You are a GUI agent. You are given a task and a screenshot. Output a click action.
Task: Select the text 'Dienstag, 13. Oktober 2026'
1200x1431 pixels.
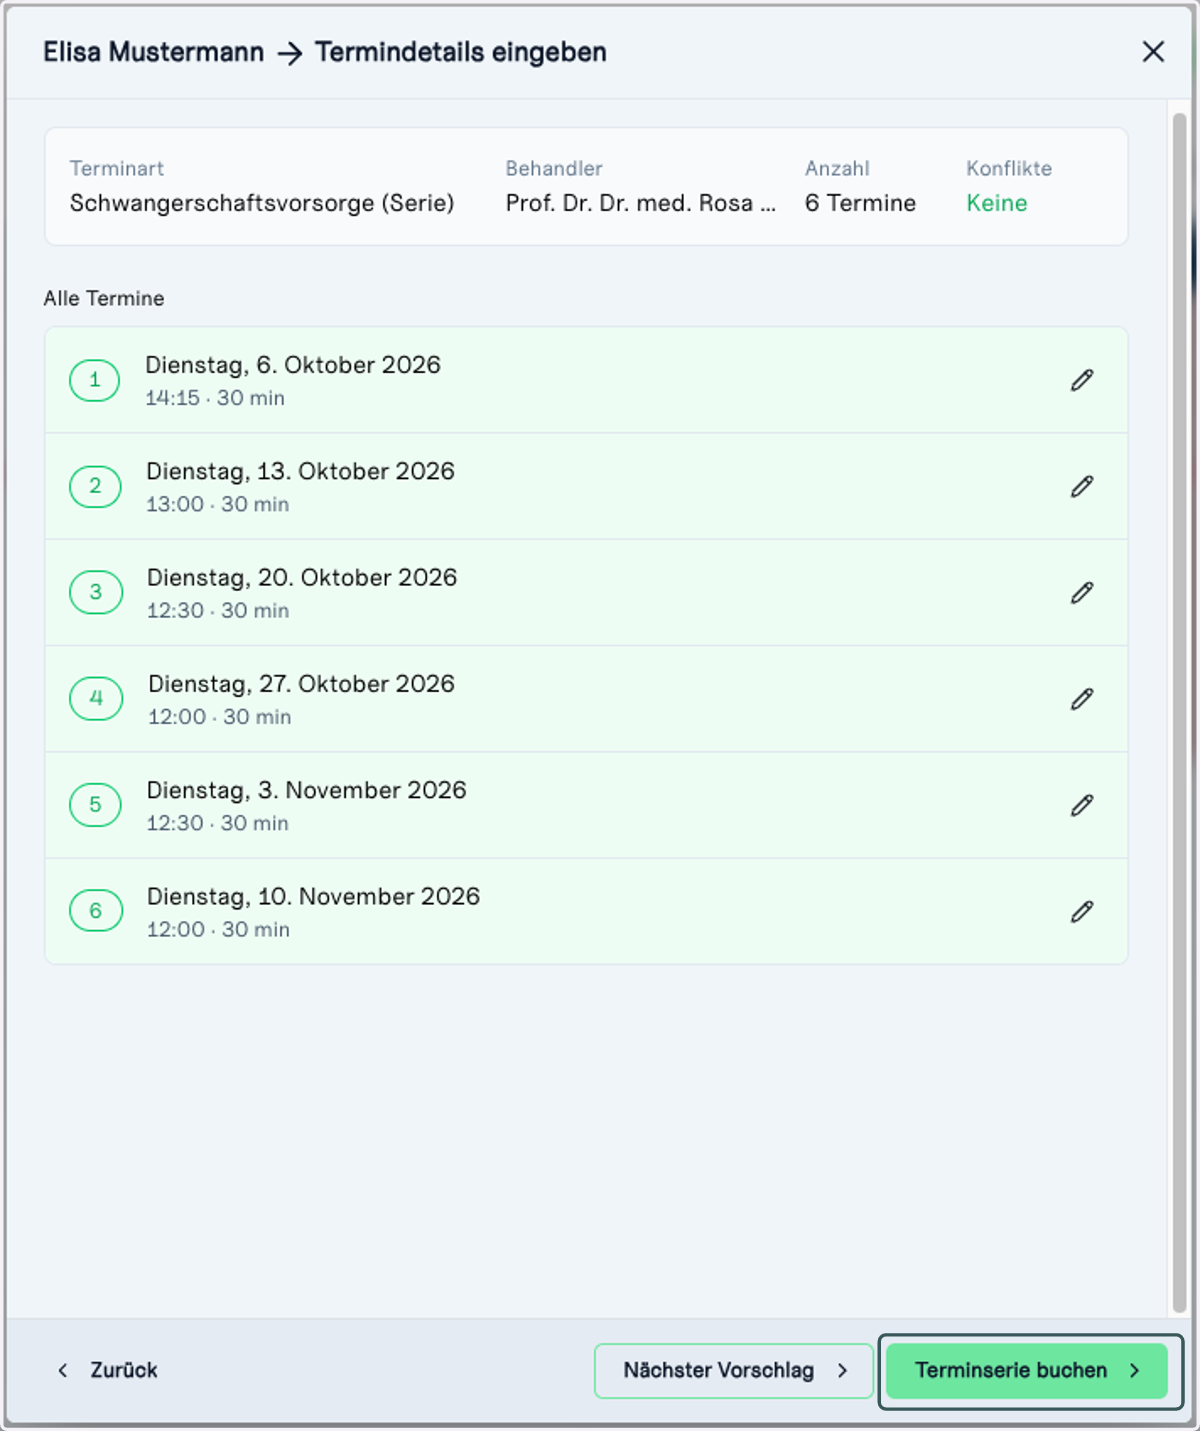tap(300, 471)
